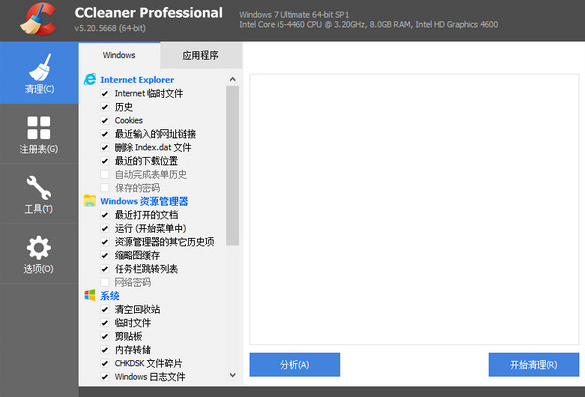Toggle 内存转储 checkbox
Image resolution: width=585 pixels, height=397 pixels.
pos(105,350)
